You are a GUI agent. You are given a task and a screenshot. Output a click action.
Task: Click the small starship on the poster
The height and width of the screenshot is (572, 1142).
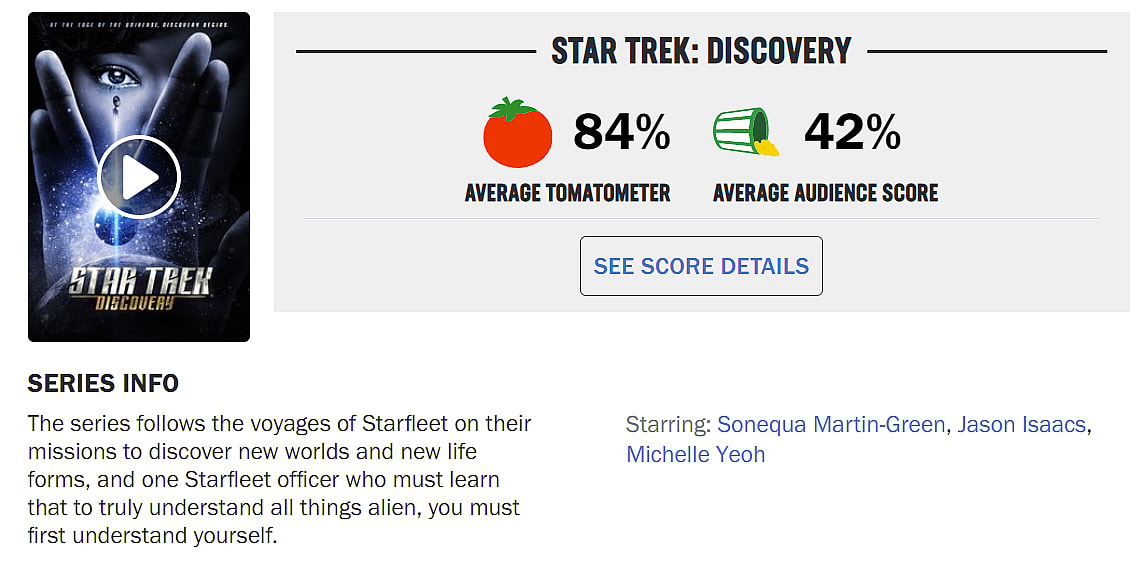pos(116,103)
